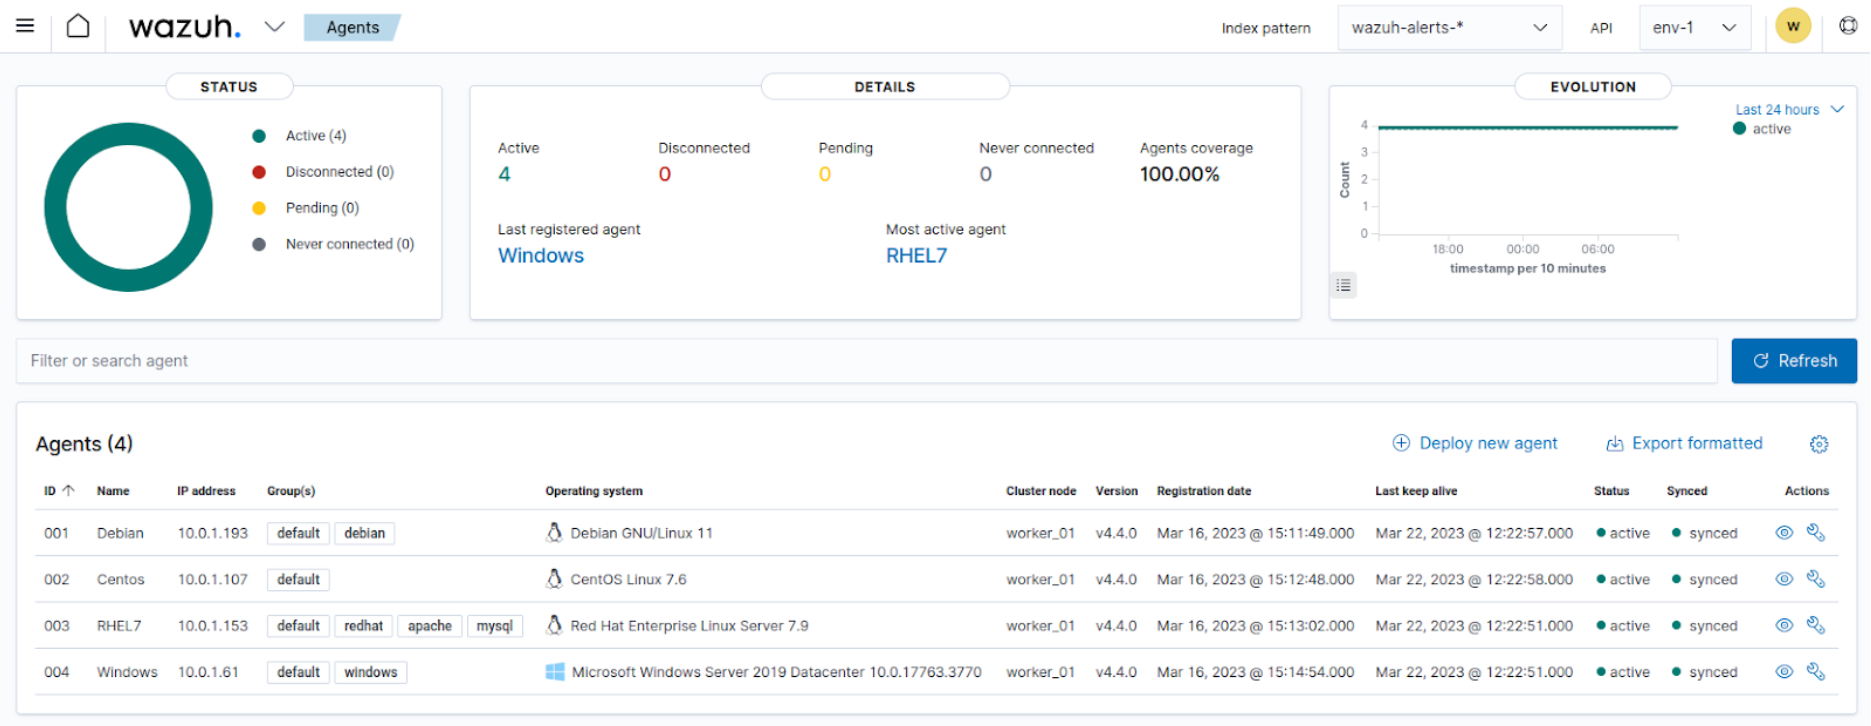Screen dimensions: 1871x726
Task: Click the redhat group badge
Action: pos(363,626)
